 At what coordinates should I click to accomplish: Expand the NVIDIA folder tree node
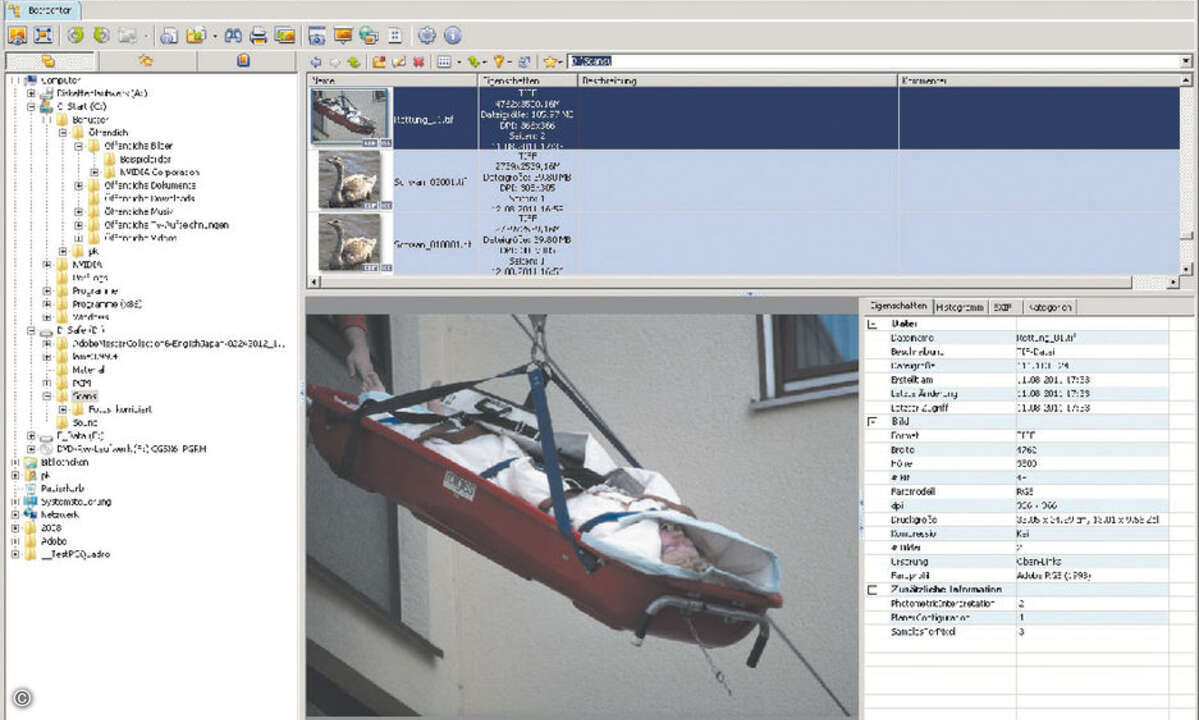coord(47,264)
